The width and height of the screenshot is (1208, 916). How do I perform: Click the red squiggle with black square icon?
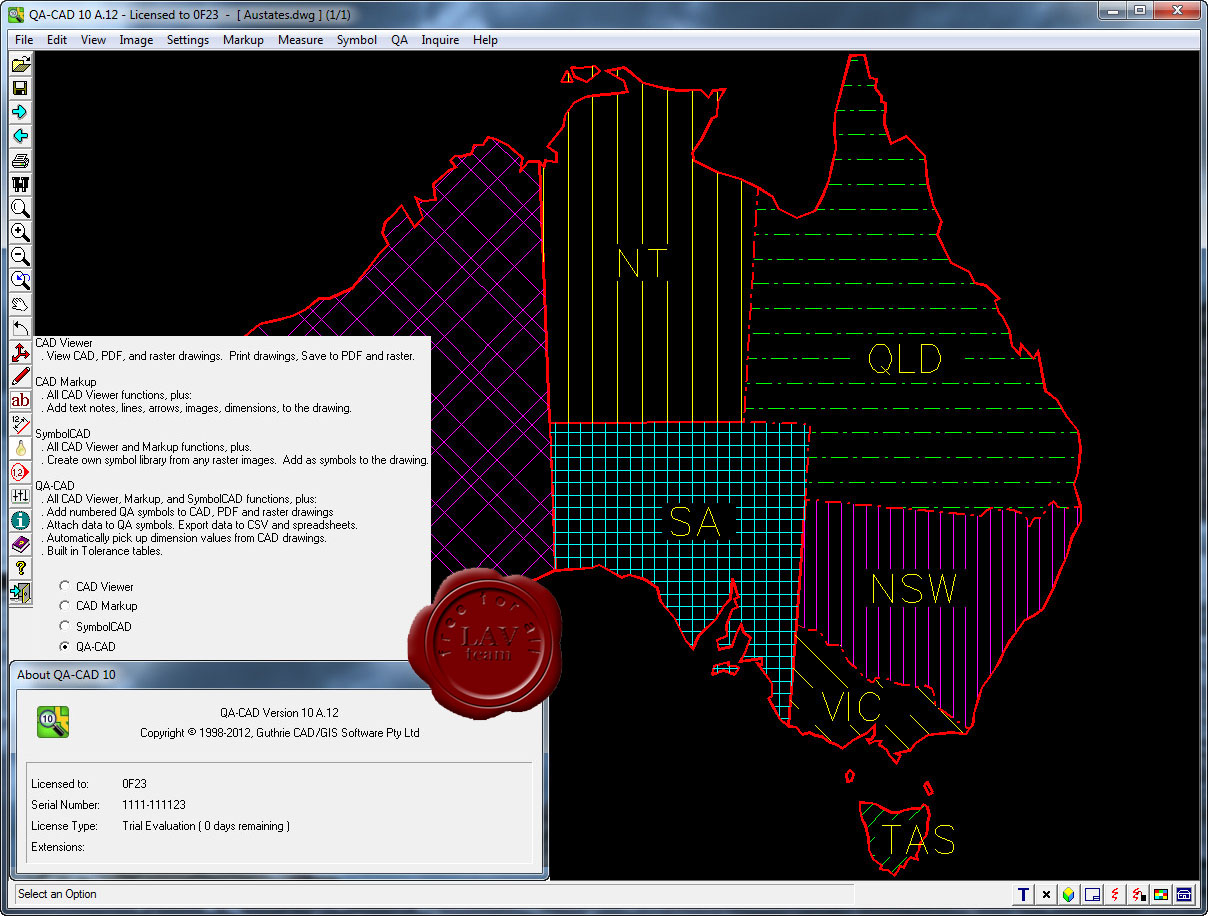pos(1138,894)
